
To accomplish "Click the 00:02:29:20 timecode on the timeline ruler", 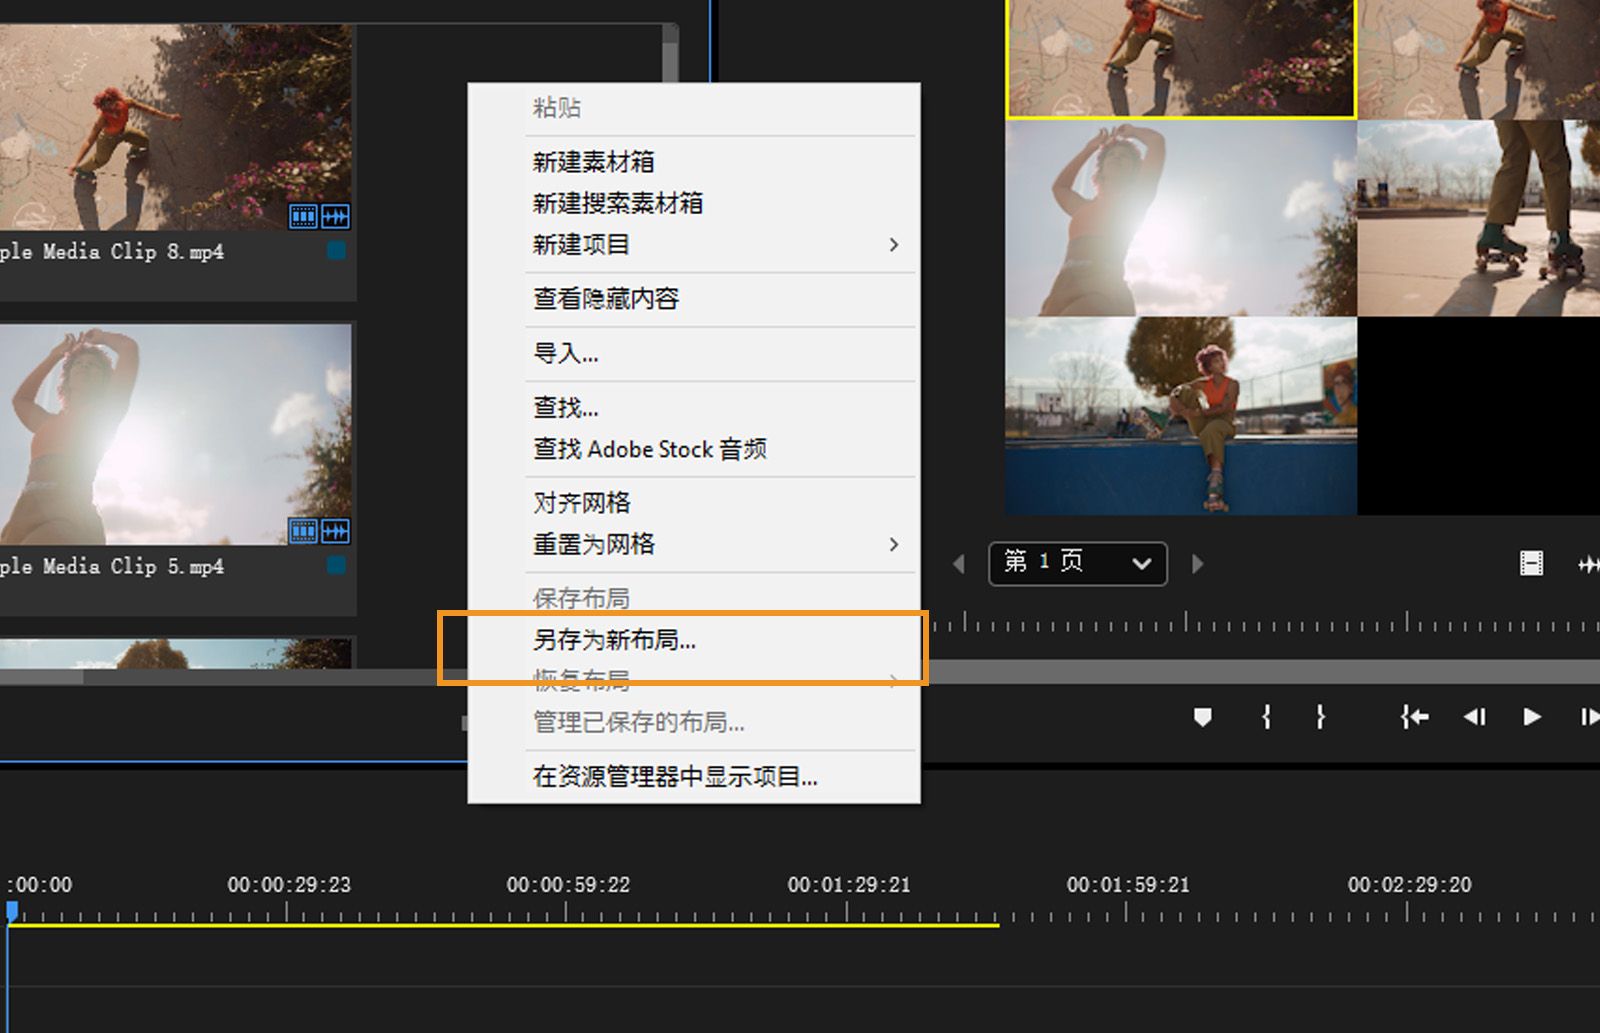I will click(1409, 885).
